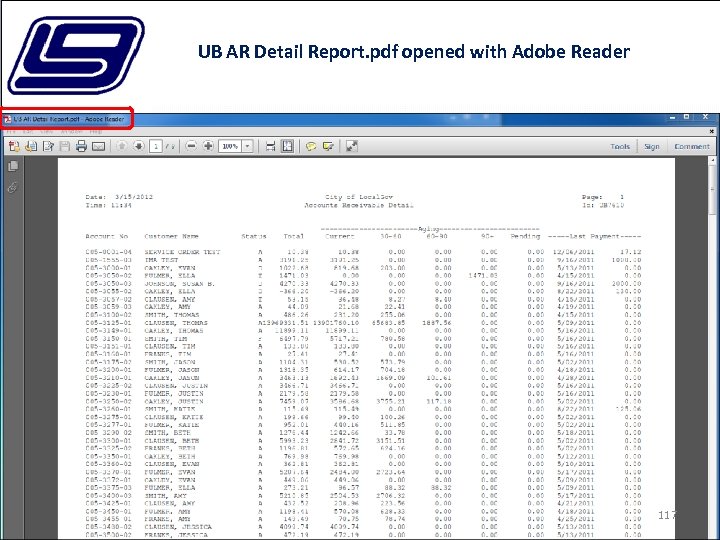Click the 'Customer Name' column header
Screen dimensions: 720x540
[x=171, y=236]
